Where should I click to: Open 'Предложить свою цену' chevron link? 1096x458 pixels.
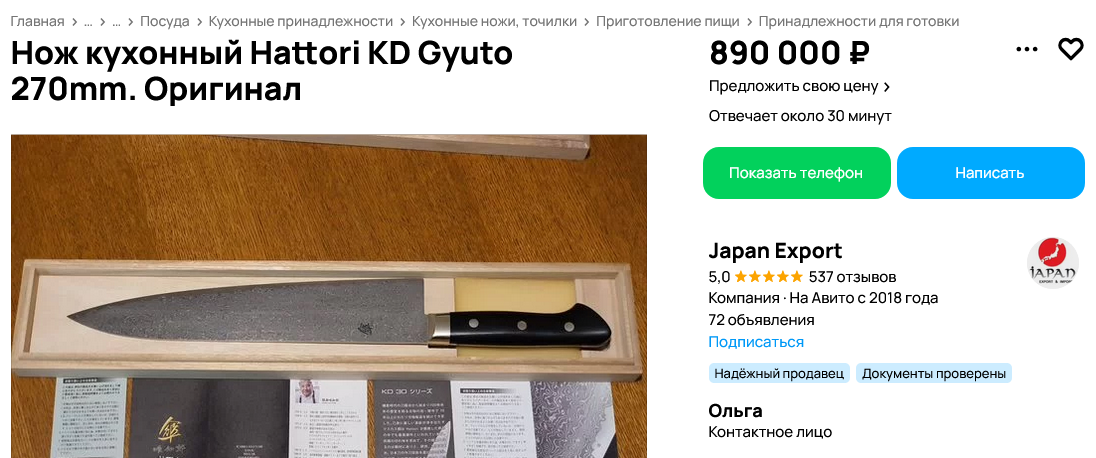pyautogui.click(x=799, y=87)
